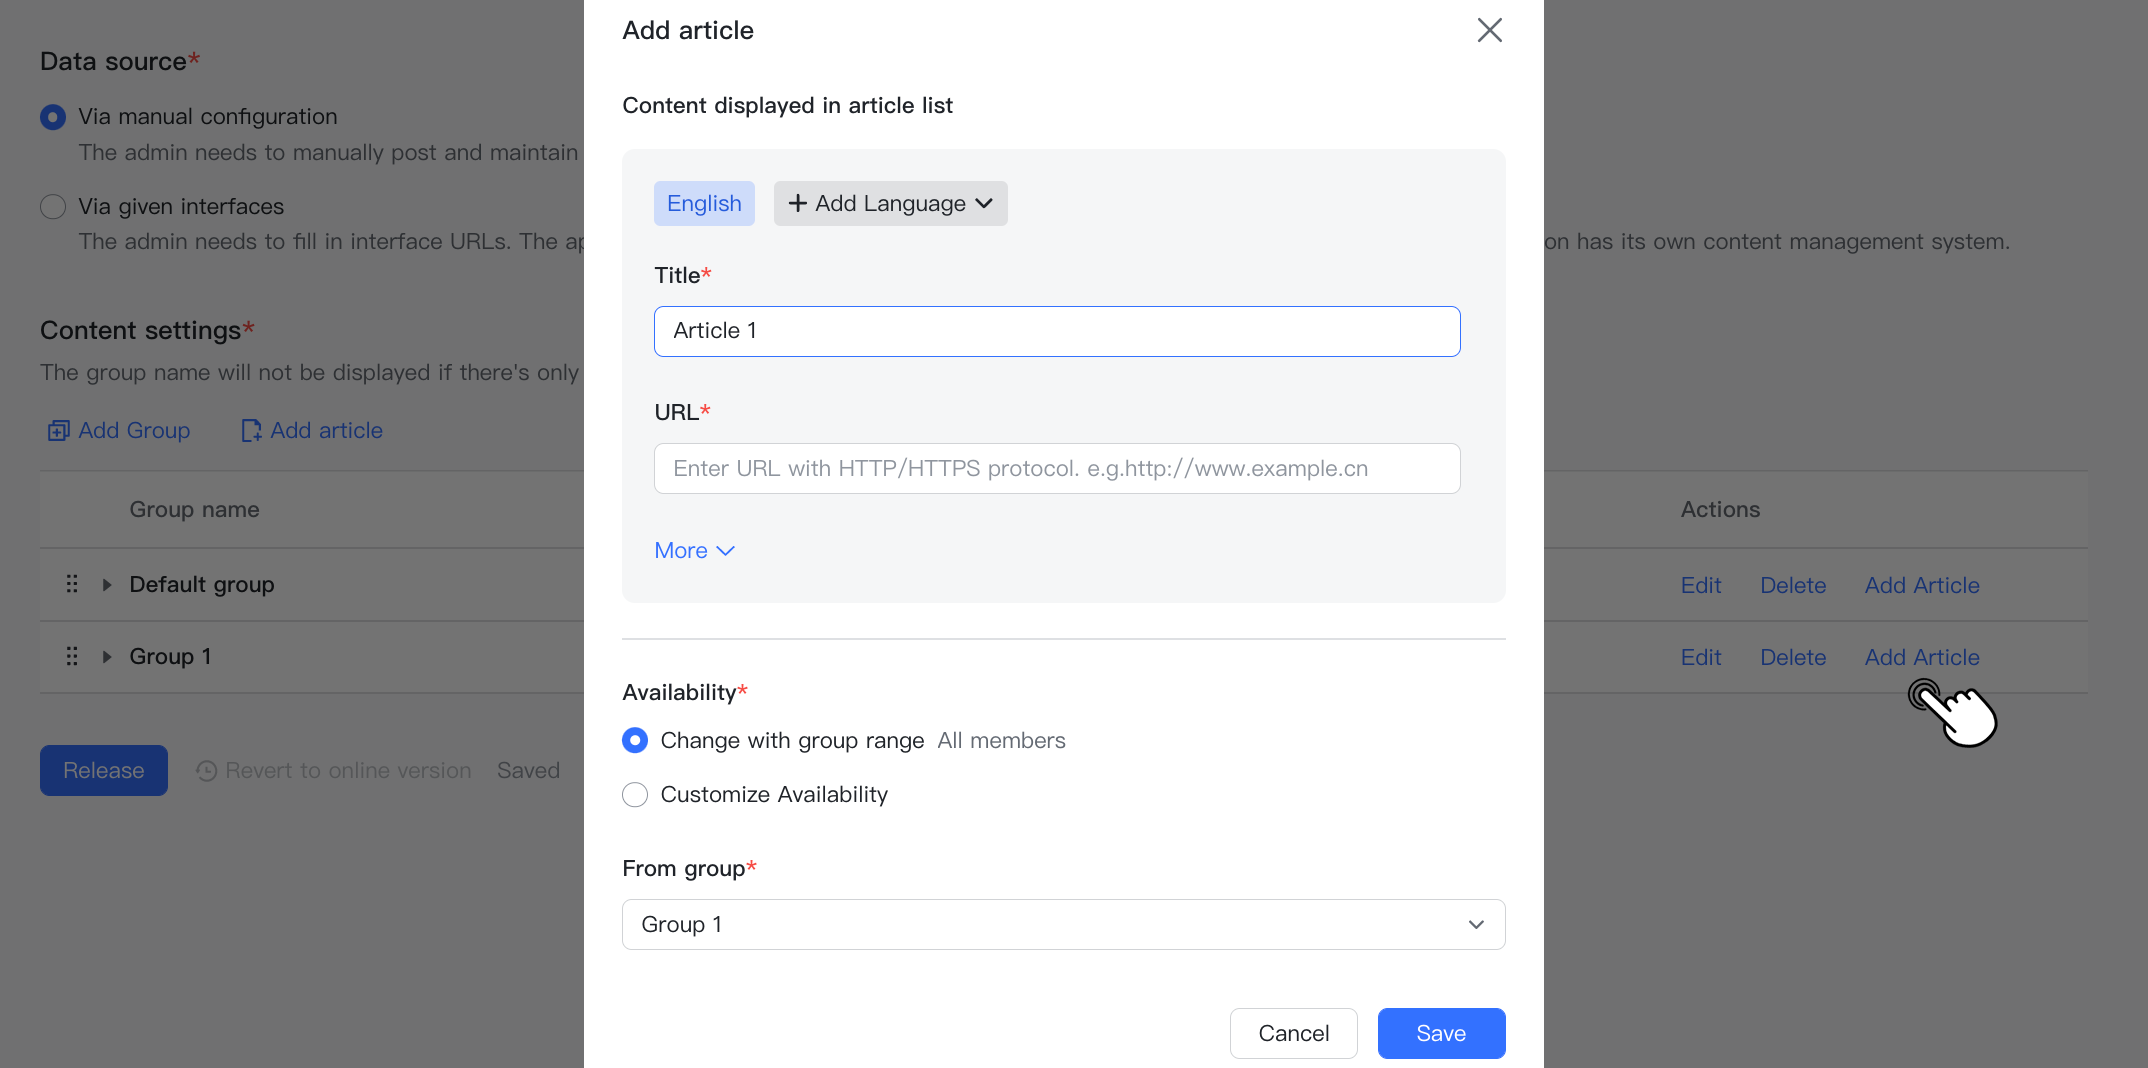Click the Add Group icon
The height and width of the screenshot is (1068, 2148).
[x=59, y=430]
